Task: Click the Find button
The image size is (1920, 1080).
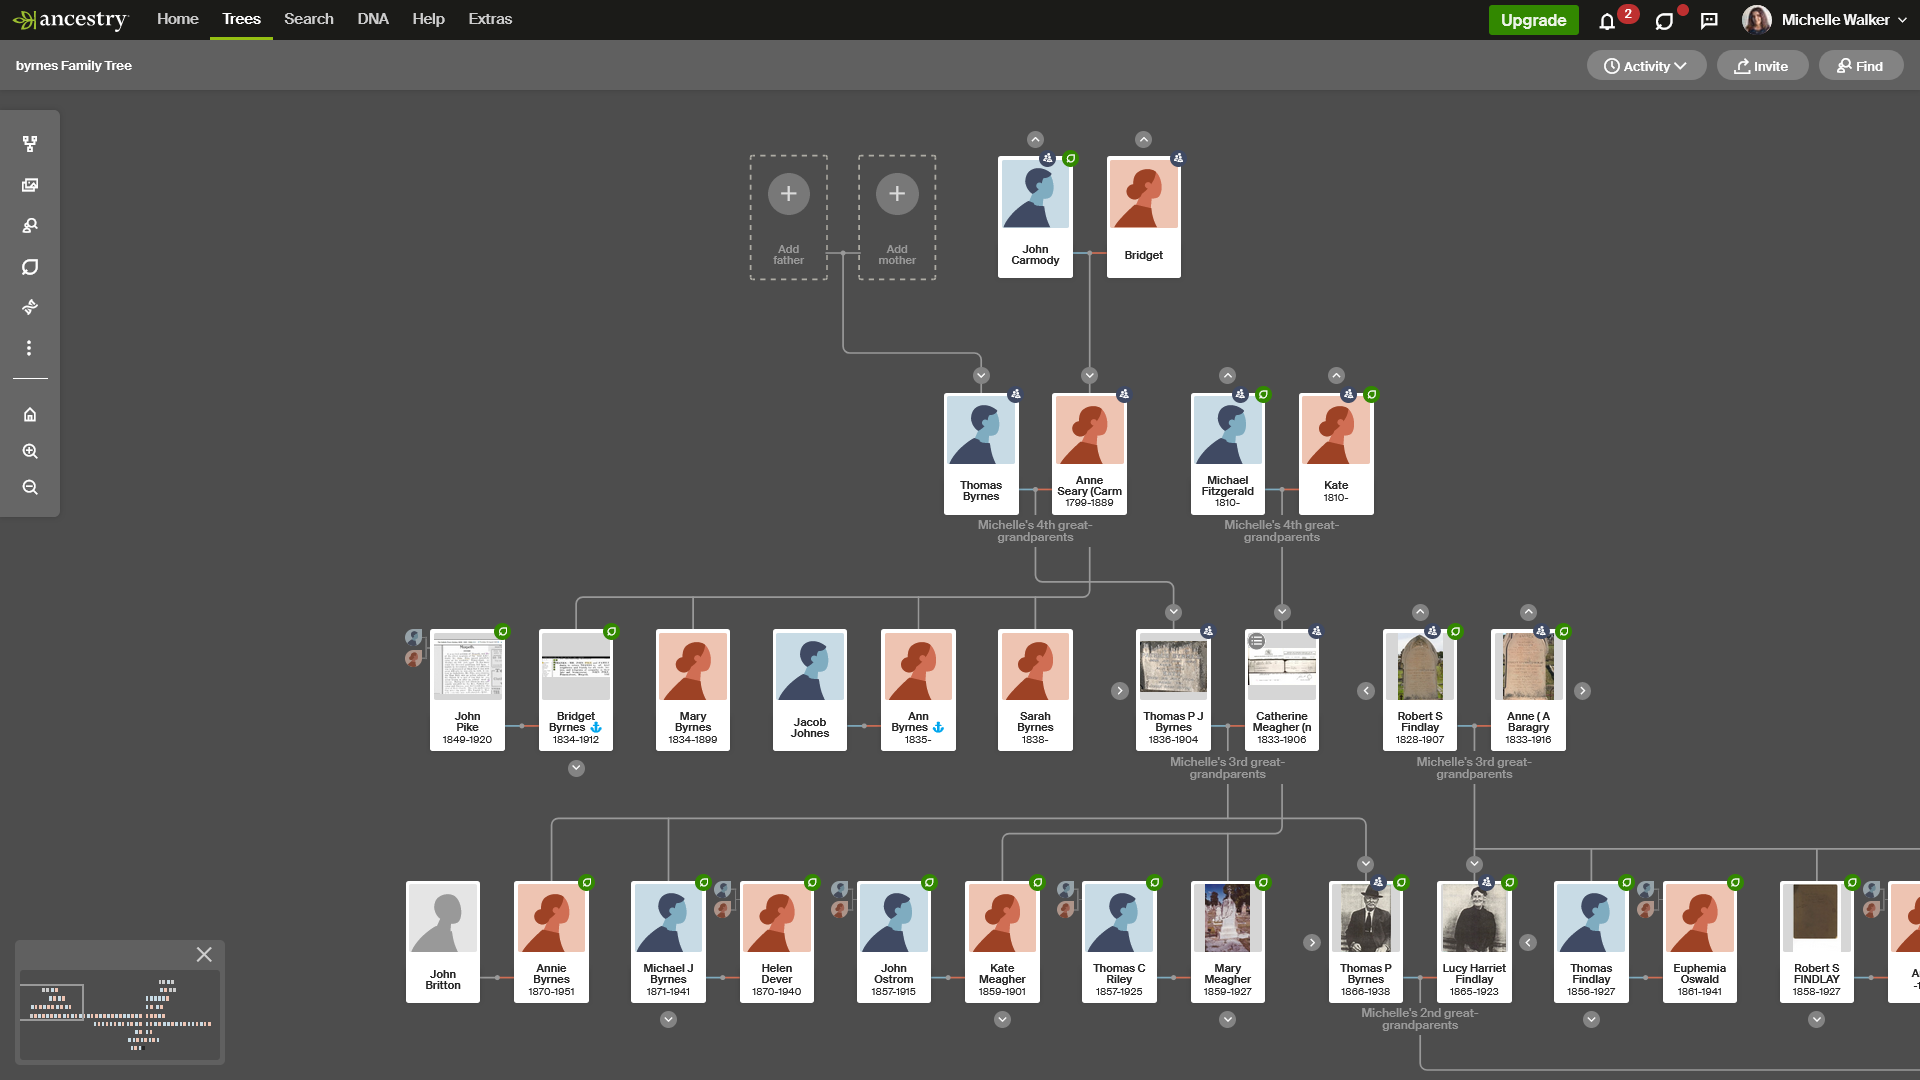Action: pos(1861,66)
